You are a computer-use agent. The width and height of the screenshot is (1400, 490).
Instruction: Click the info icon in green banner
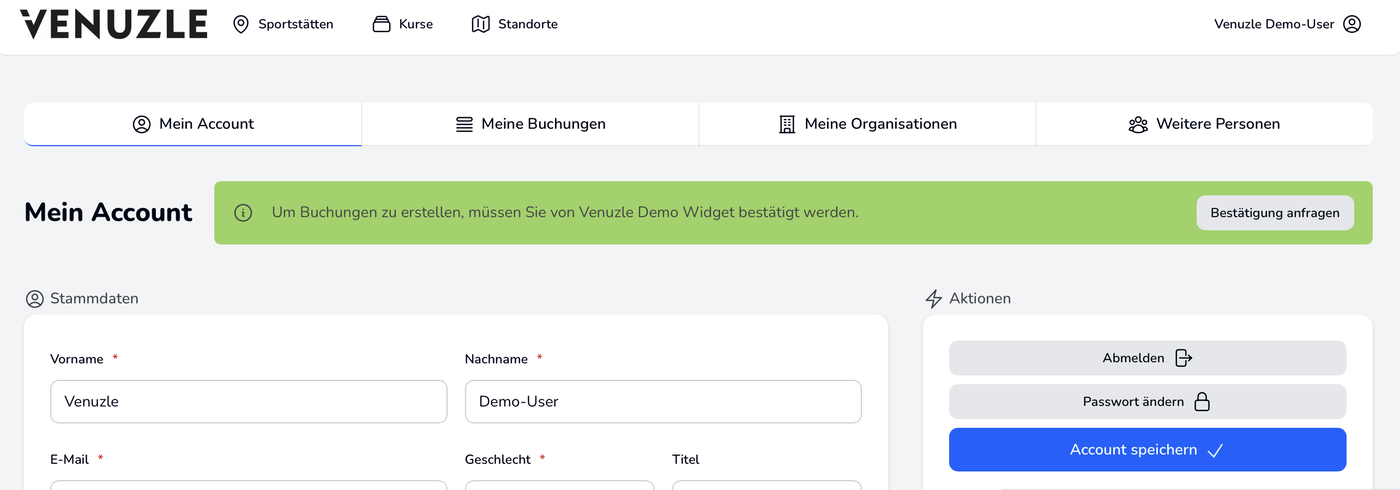coord(243,213)
